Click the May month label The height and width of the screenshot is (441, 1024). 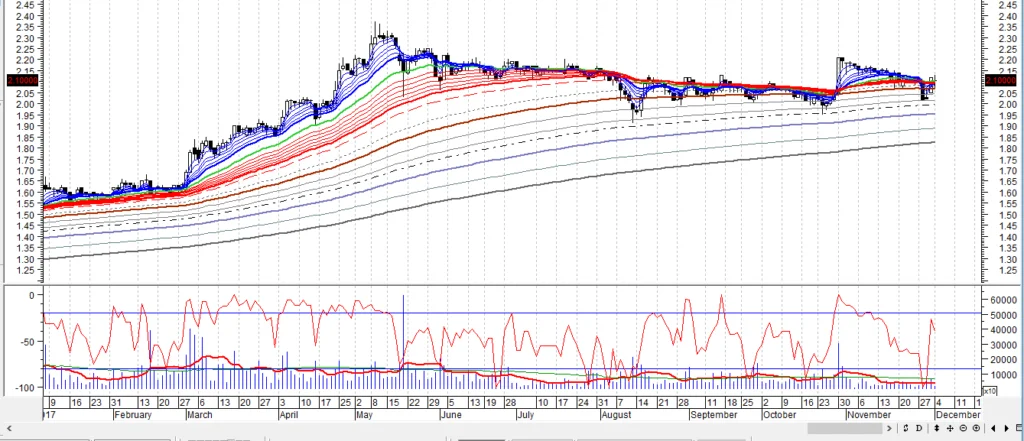tap(363, 415)
